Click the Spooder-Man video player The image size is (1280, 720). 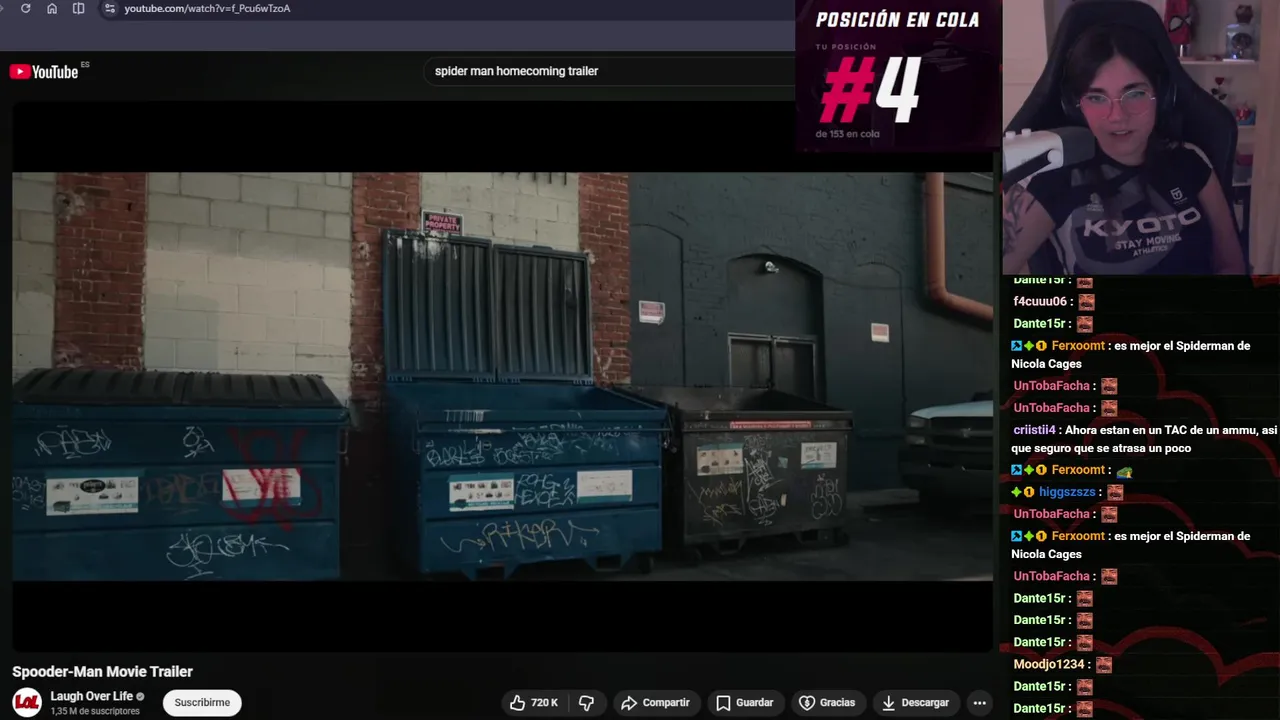[502, 376]
